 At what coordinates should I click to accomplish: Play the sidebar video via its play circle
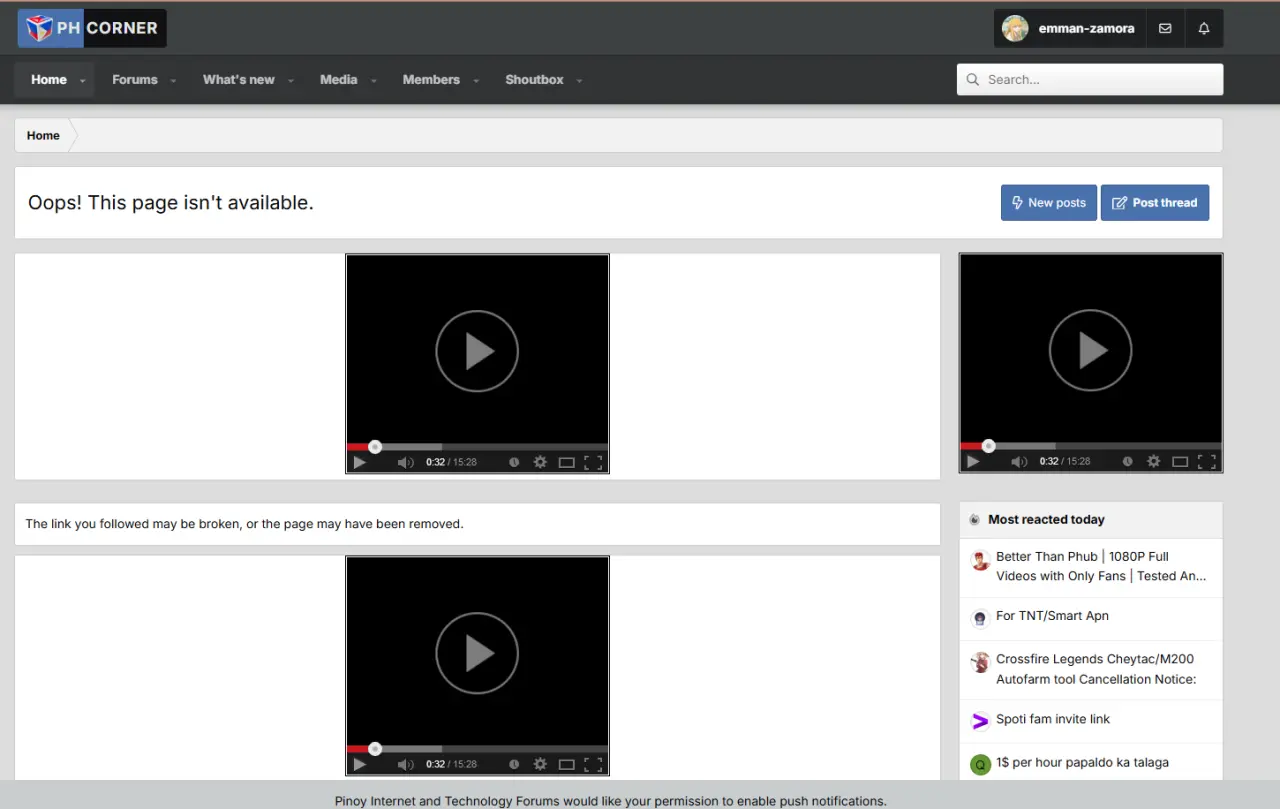[1090, 351]
